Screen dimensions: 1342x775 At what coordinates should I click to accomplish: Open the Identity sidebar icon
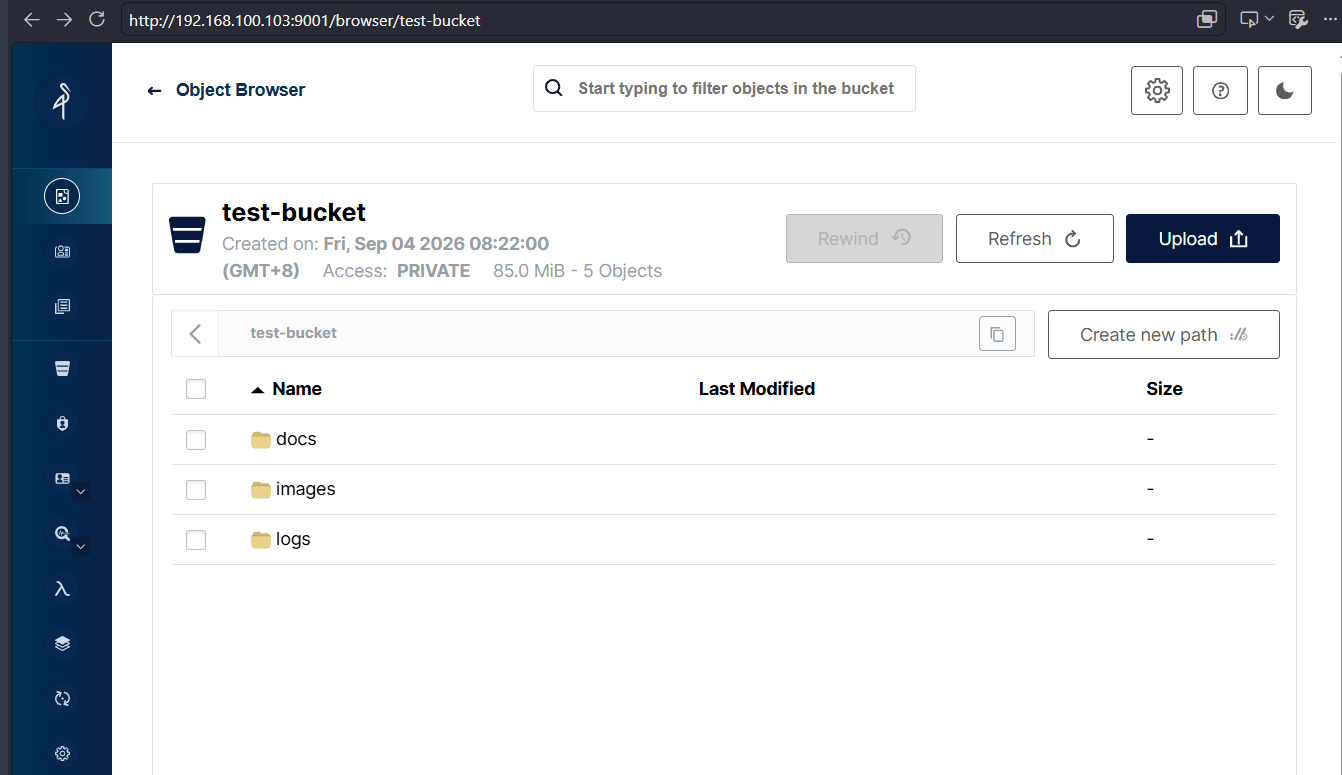(x=62, y=479)
